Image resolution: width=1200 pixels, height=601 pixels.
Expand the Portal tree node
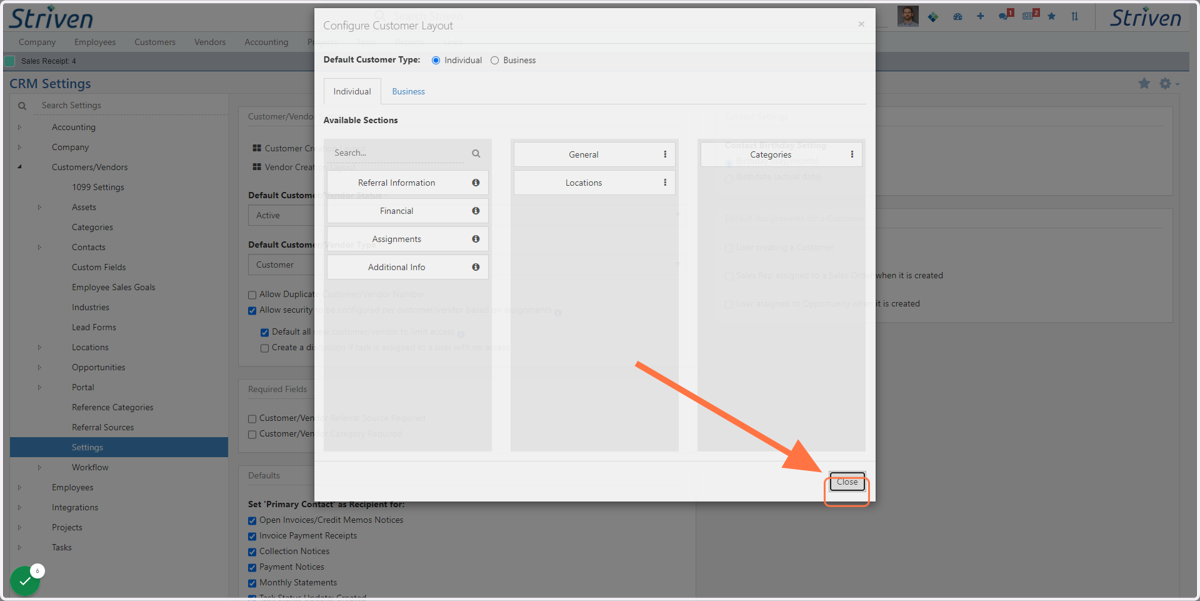(40, 387)
